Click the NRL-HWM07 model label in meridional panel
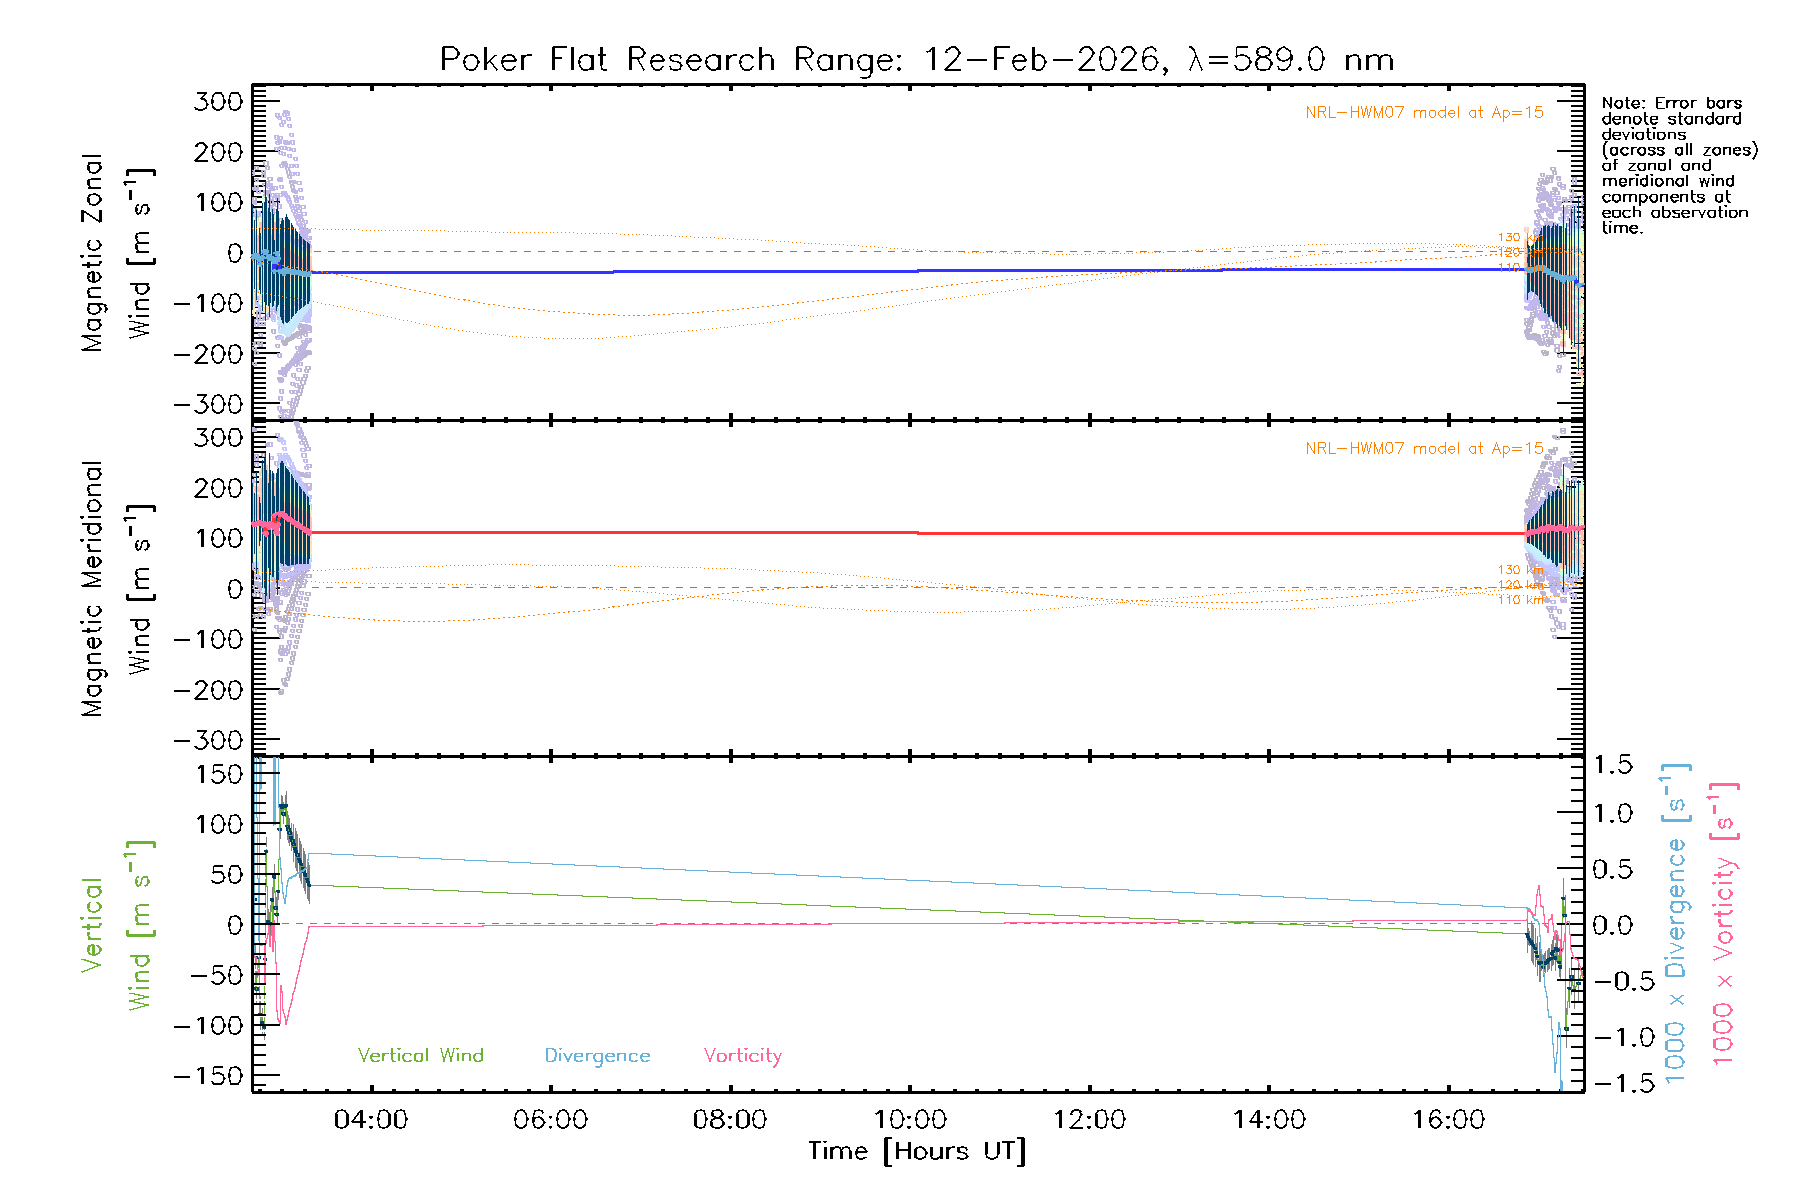Screen dimensions: 1800x1200 click(1424, 449)
